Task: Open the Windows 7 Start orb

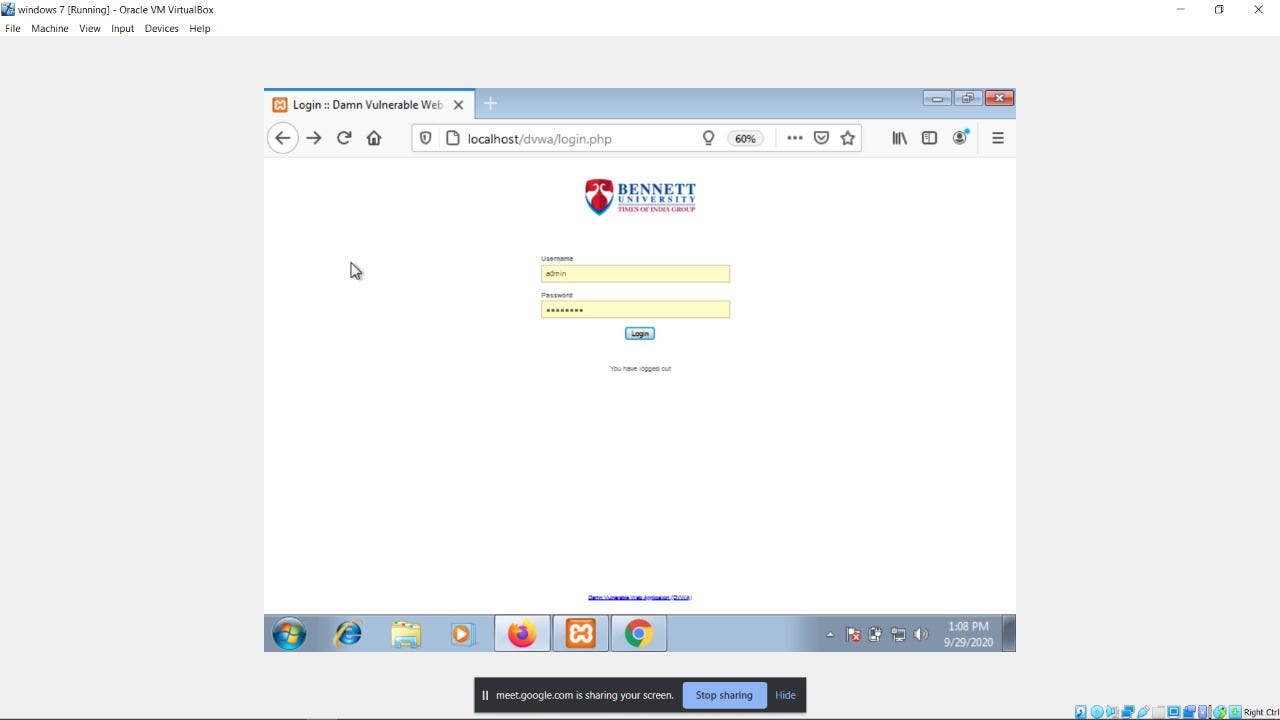Action: [x=289, y=634]
